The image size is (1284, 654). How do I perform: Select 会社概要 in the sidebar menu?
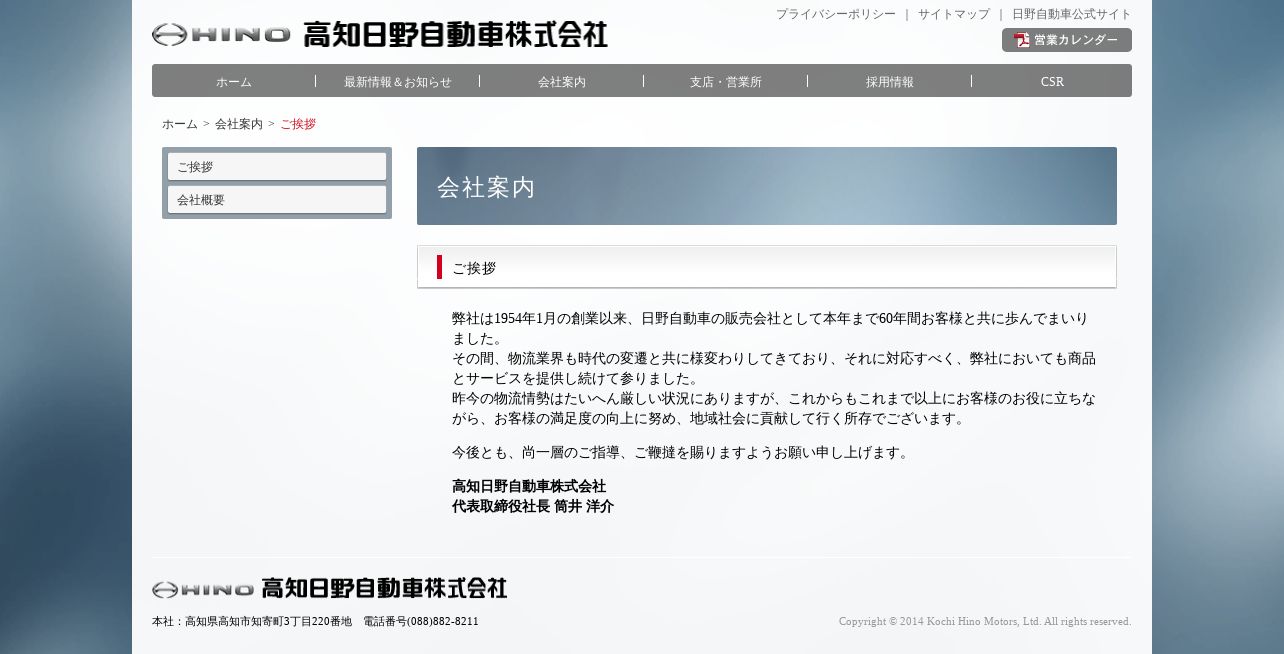point(277,200)
